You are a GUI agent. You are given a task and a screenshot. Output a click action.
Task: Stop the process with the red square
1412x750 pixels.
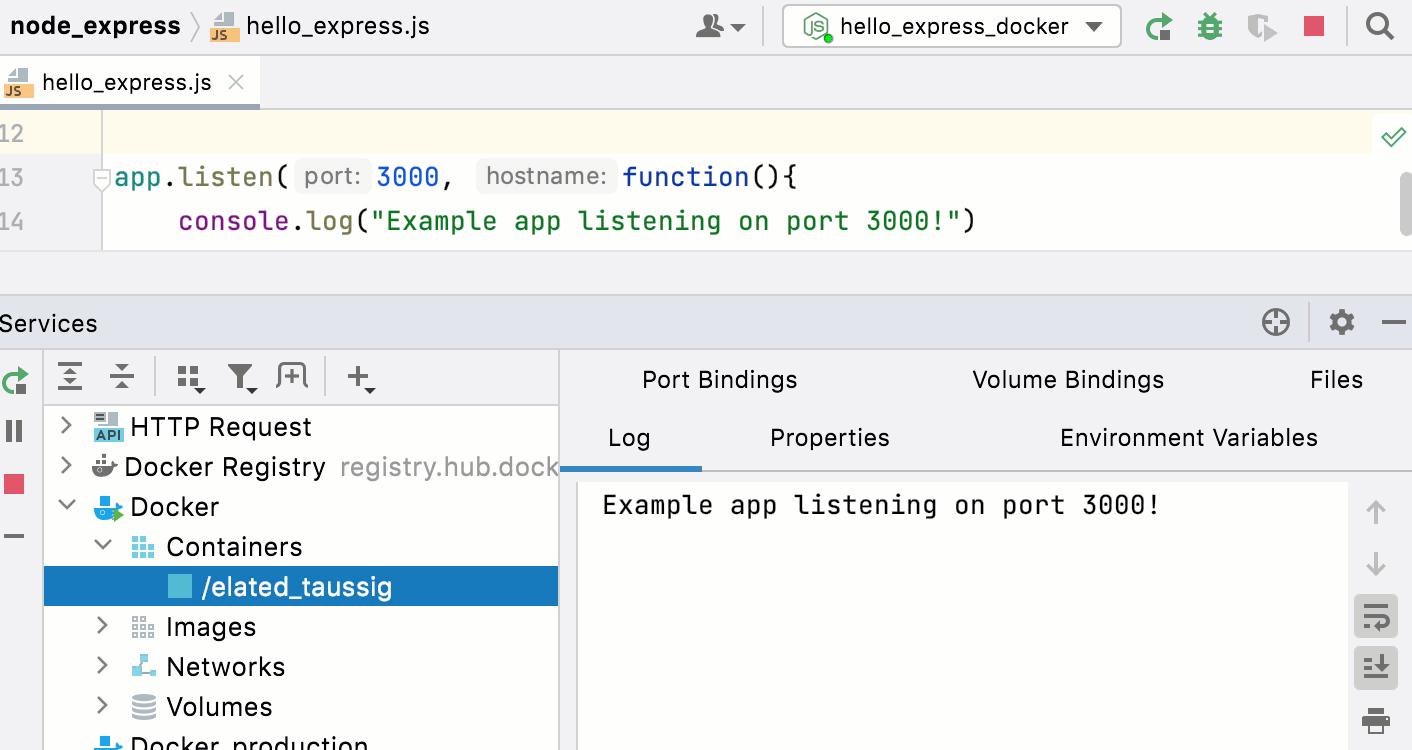coord(1313,26)
